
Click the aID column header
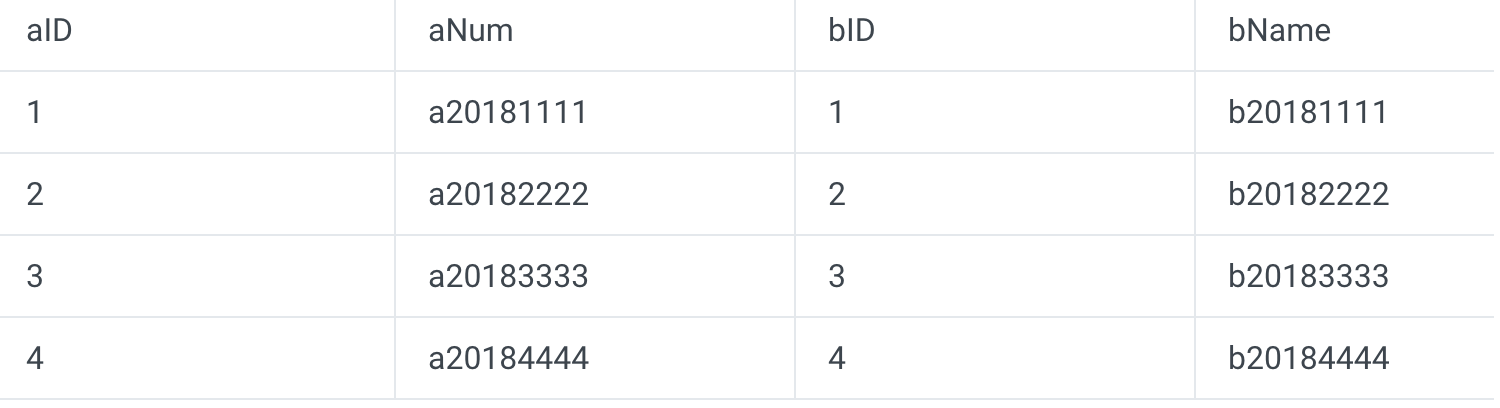[49, 31]
